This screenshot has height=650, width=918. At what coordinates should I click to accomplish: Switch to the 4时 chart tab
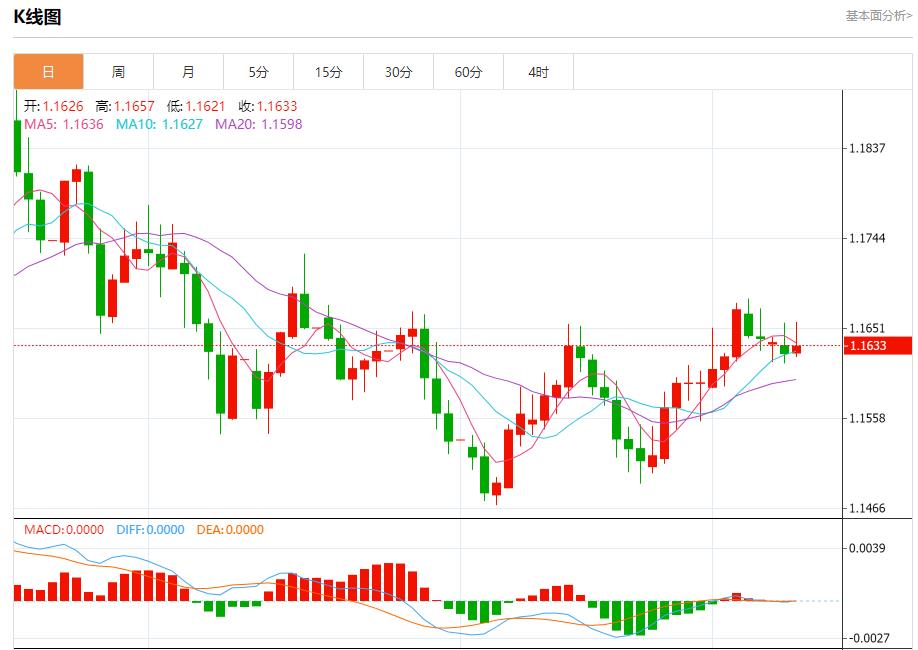[x=538, y=72]
